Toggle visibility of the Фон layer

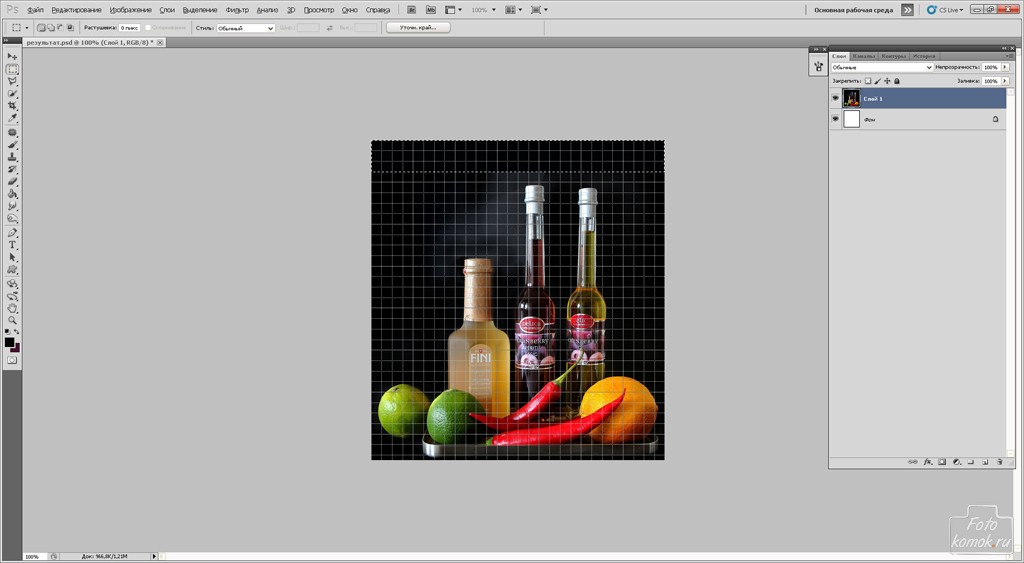point(836,119)
